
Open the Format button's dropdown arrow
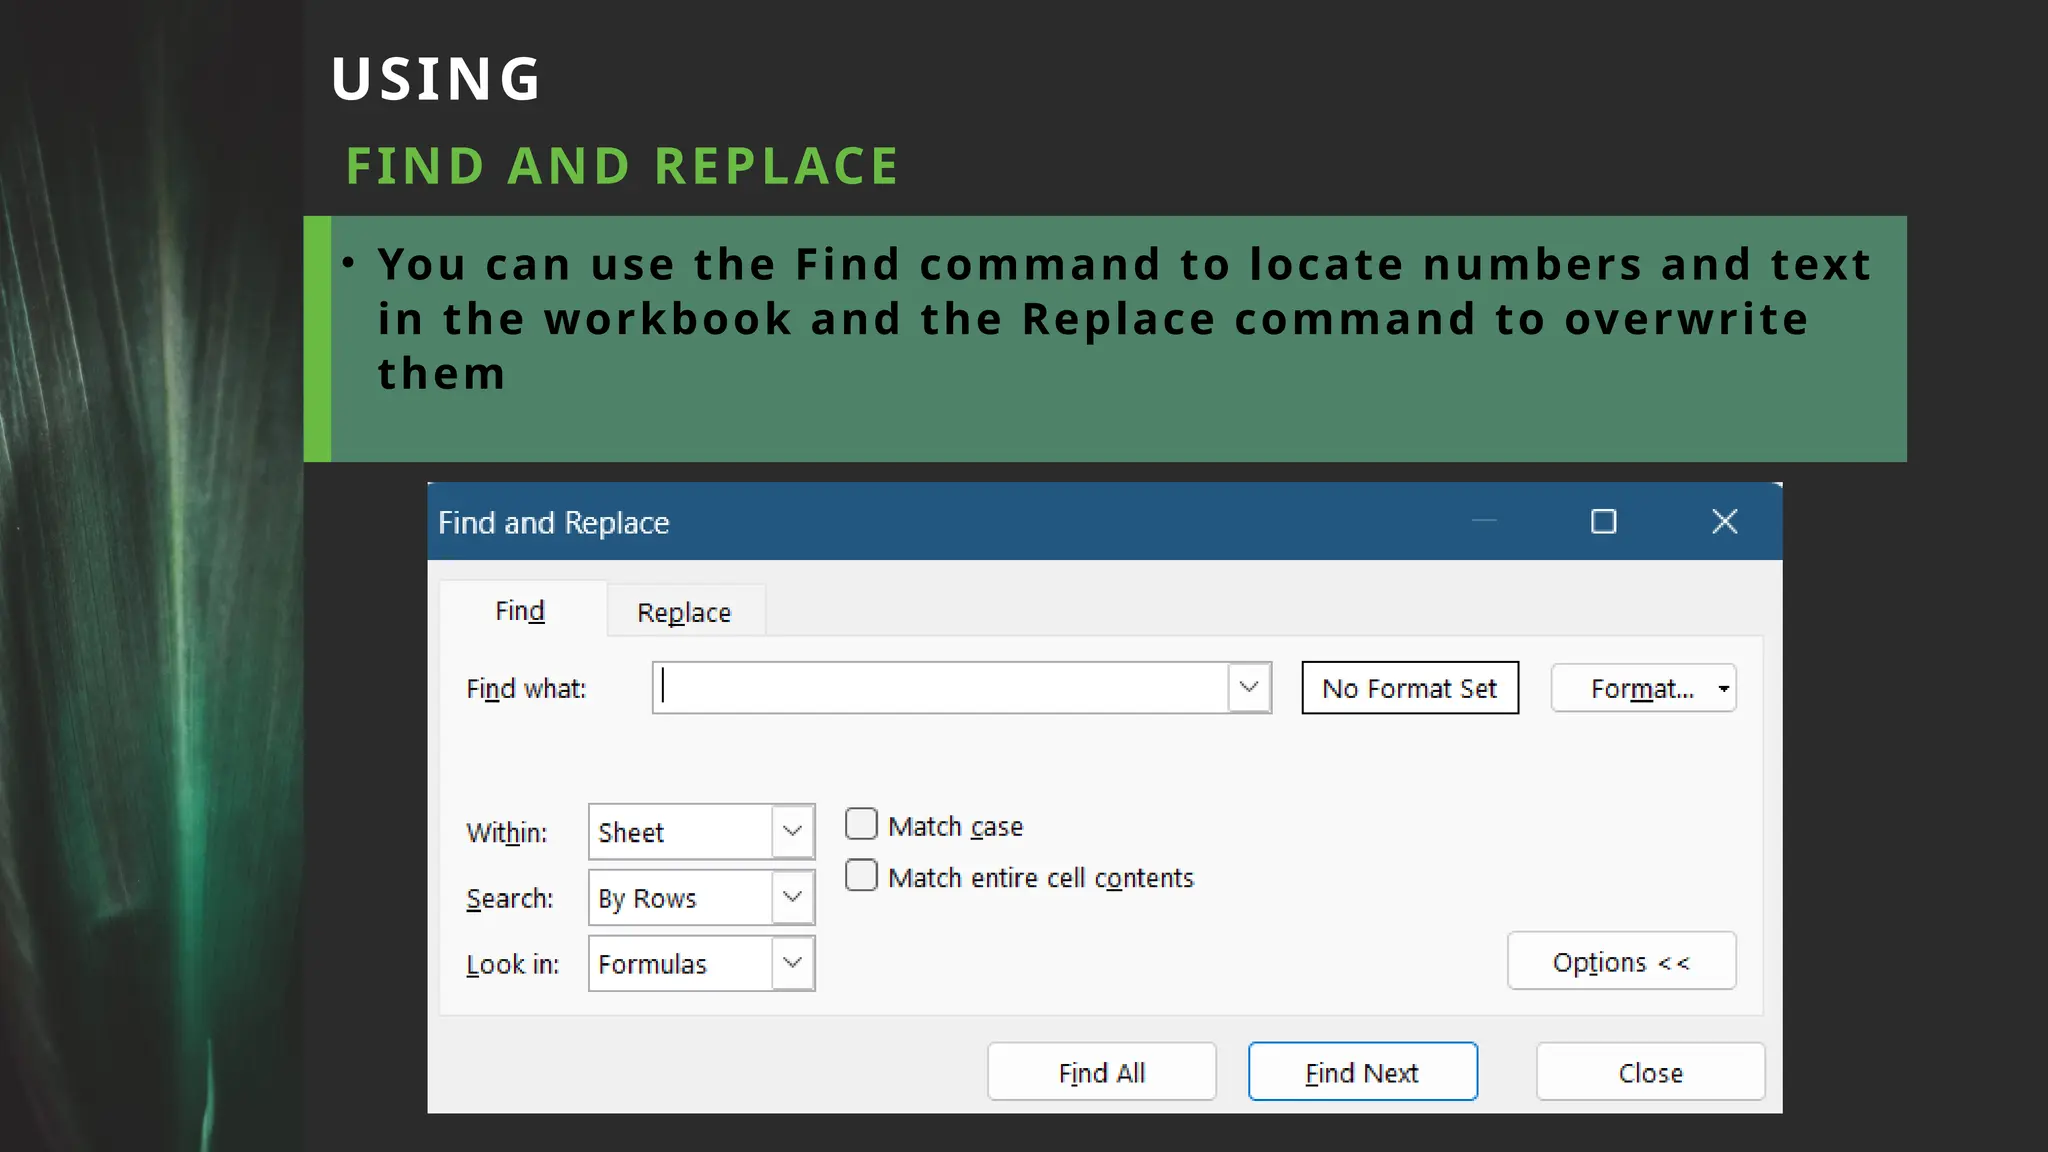click(x=1724, y=688)
